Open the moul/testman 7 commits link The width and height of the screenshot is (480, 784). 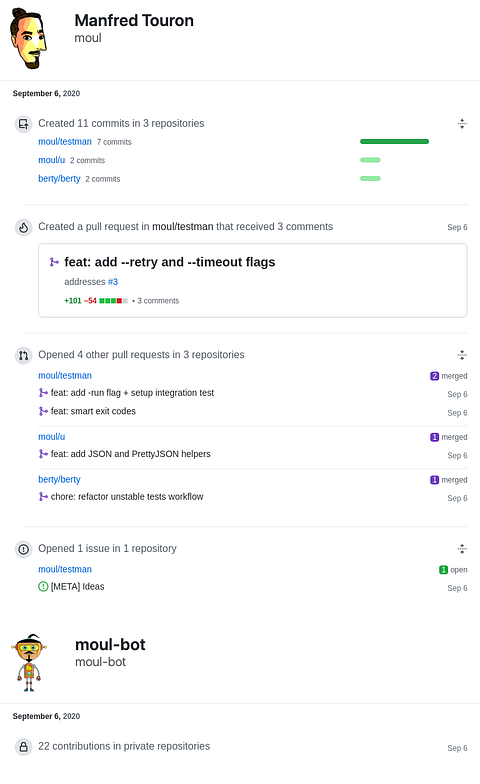click(65, 142)
